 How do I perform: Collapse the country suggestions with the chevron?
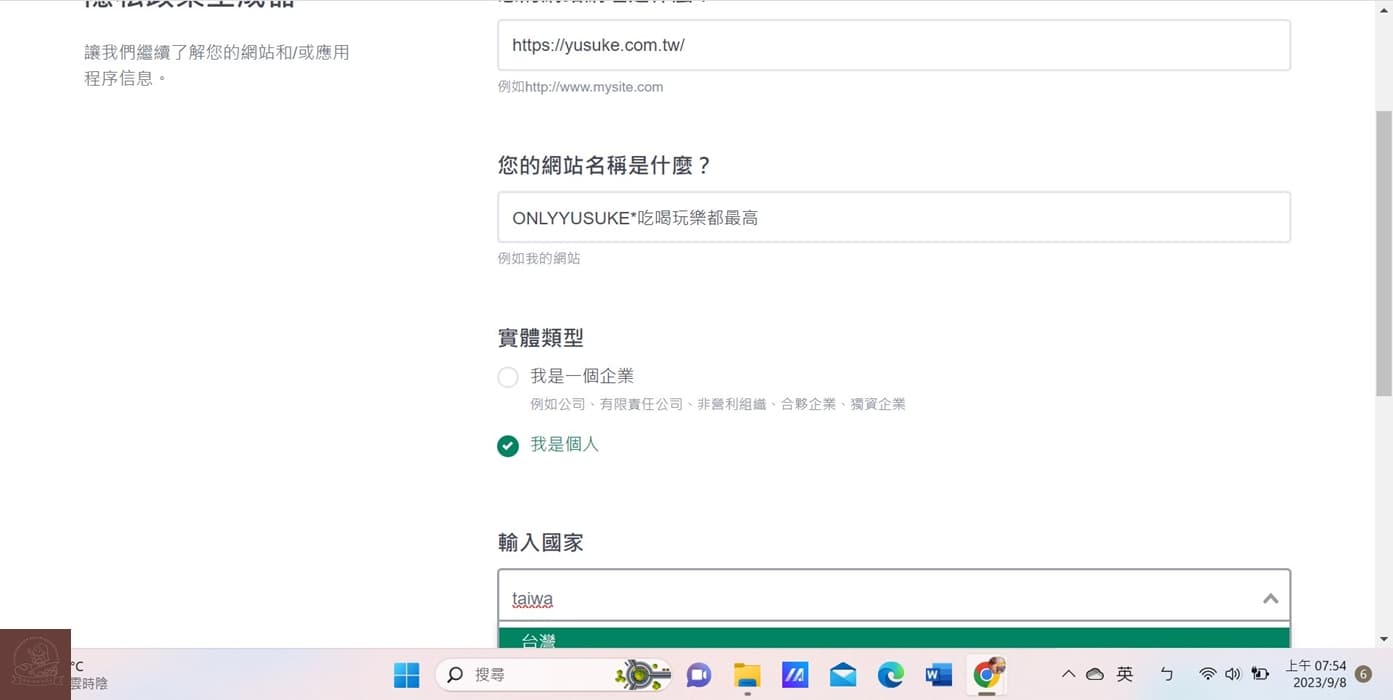pos(1270,597)
